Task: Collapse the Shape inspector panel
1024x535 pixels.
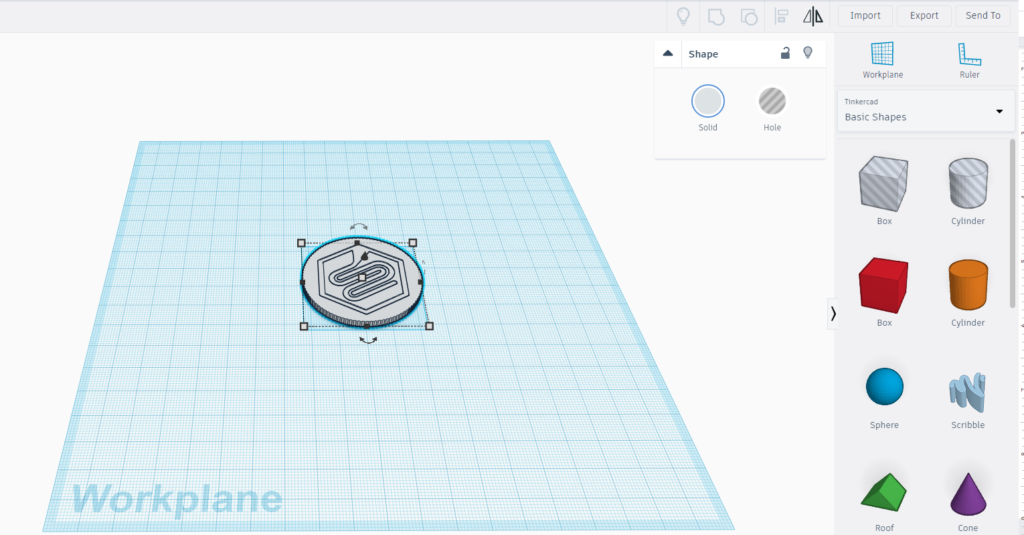Action: (667, 54)
